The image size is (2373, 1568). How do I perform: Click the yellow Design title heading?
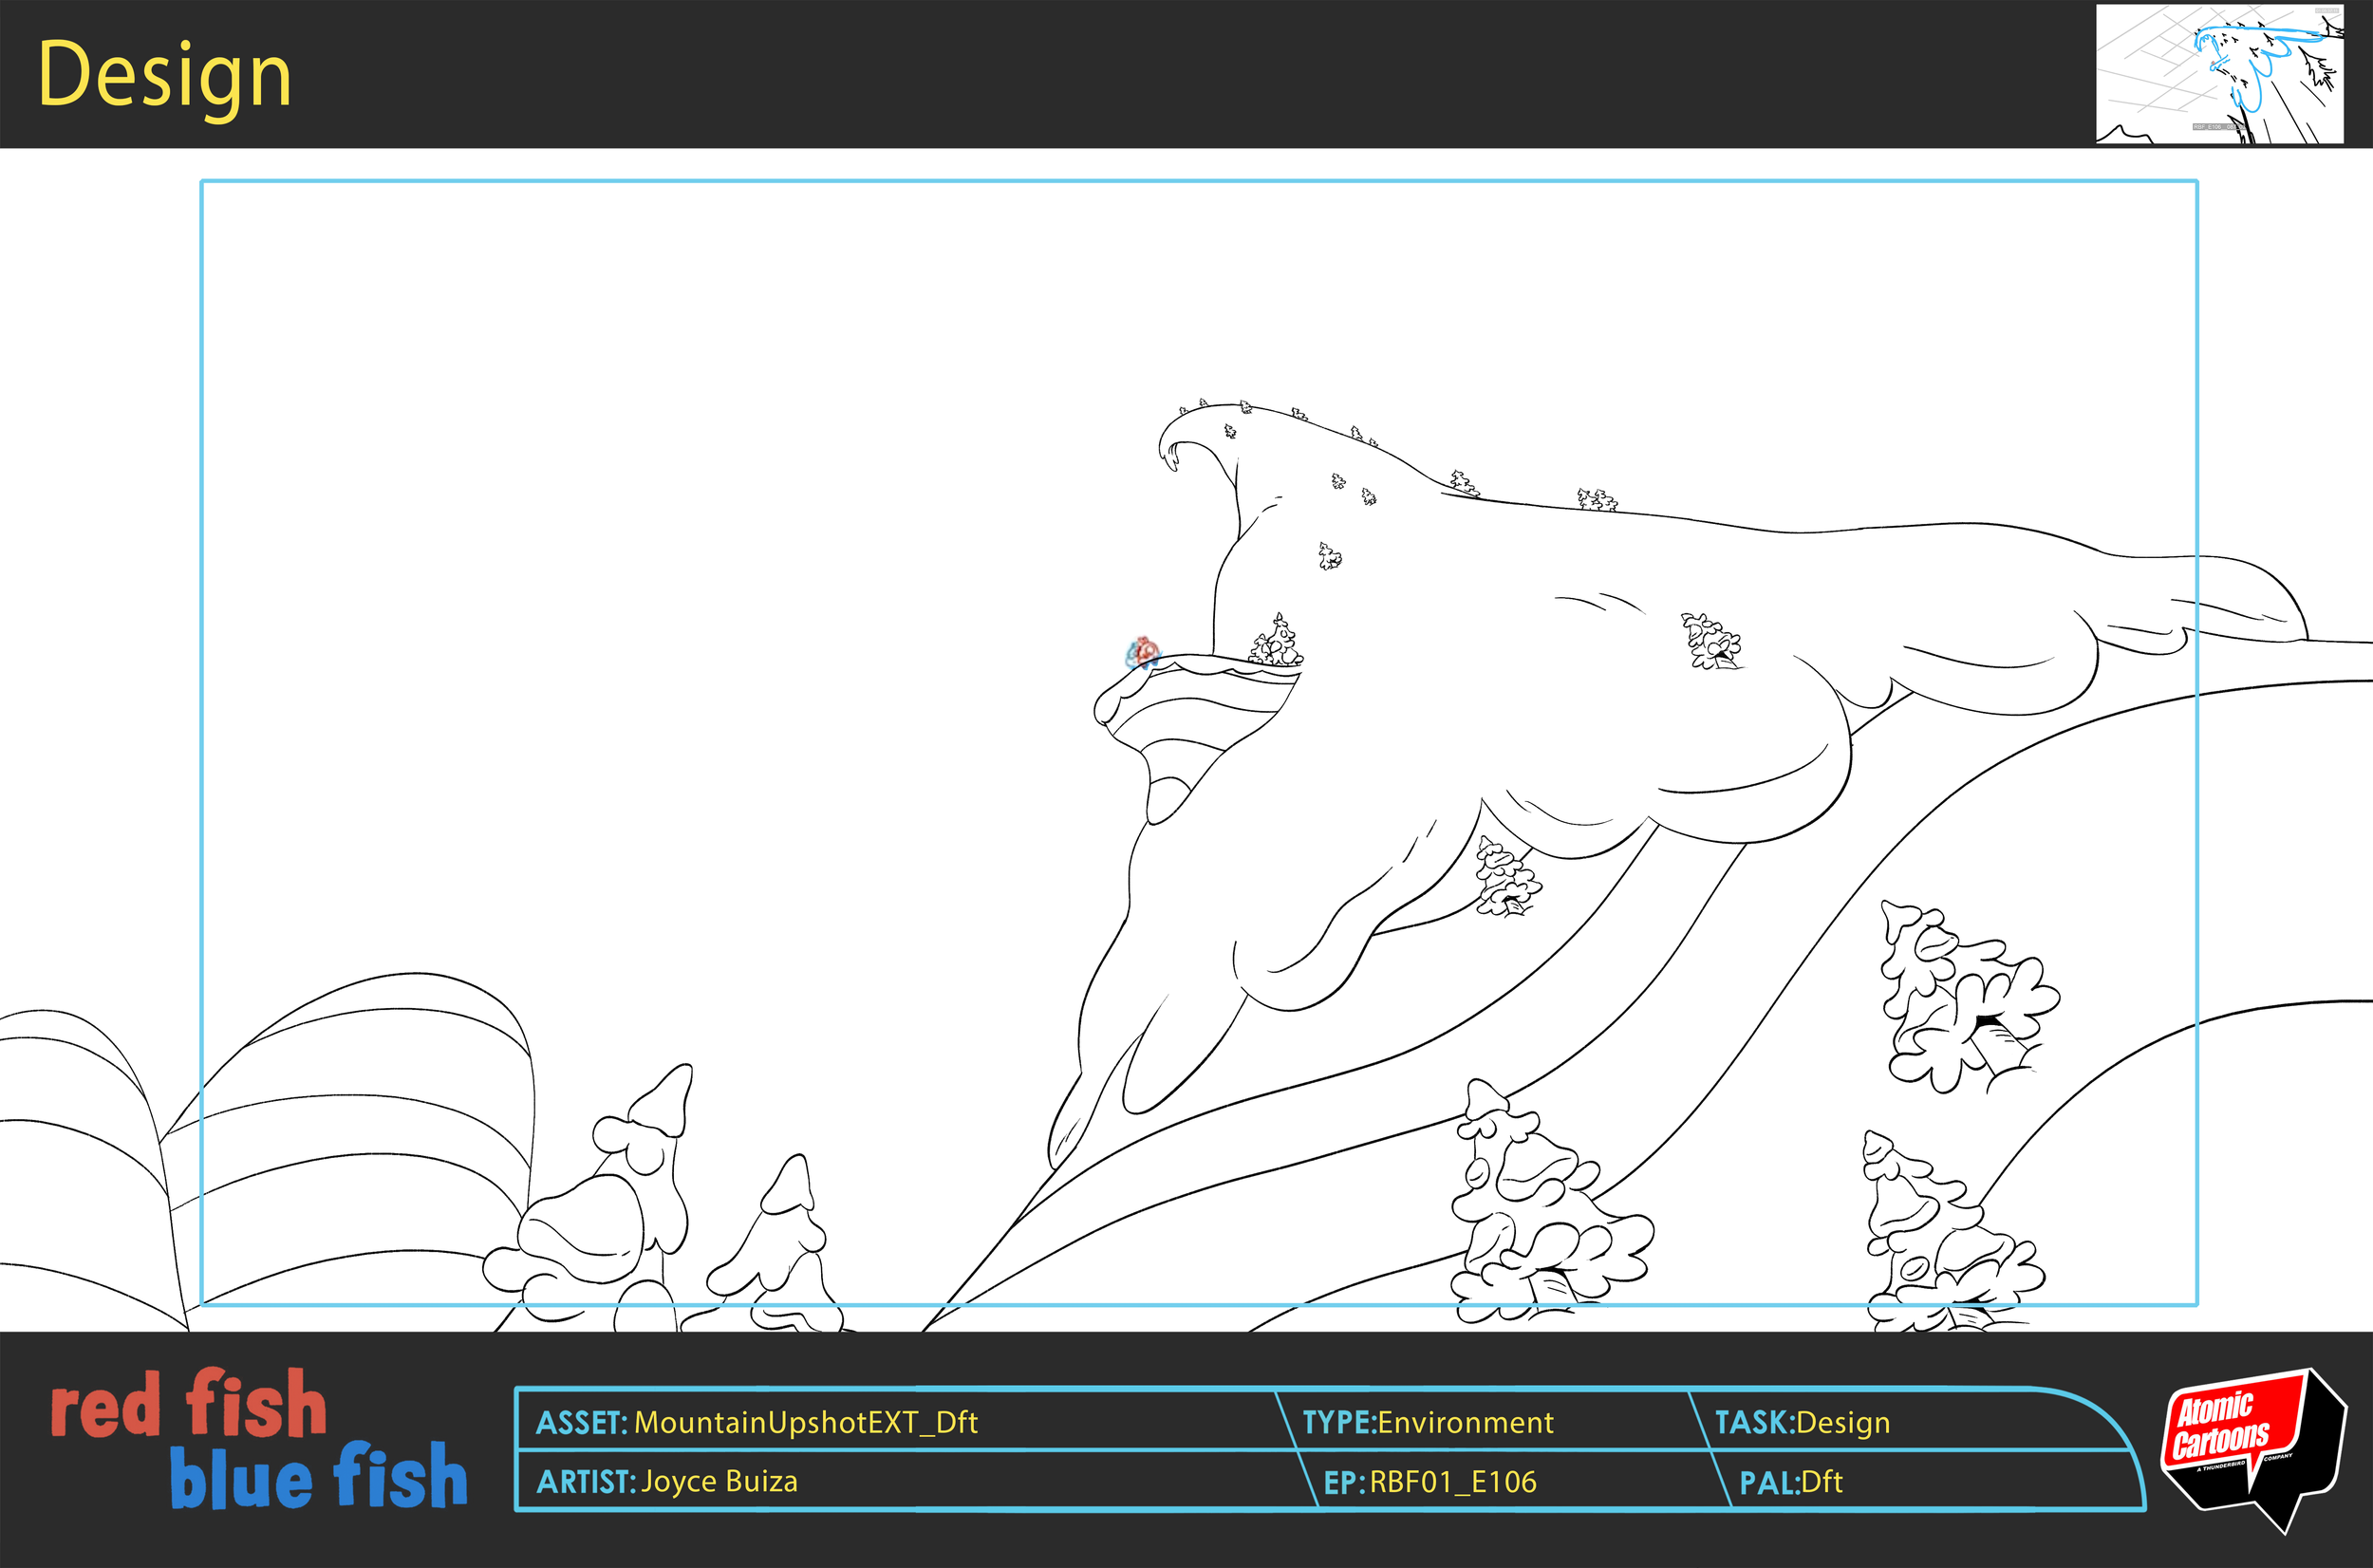coord(163,75)
